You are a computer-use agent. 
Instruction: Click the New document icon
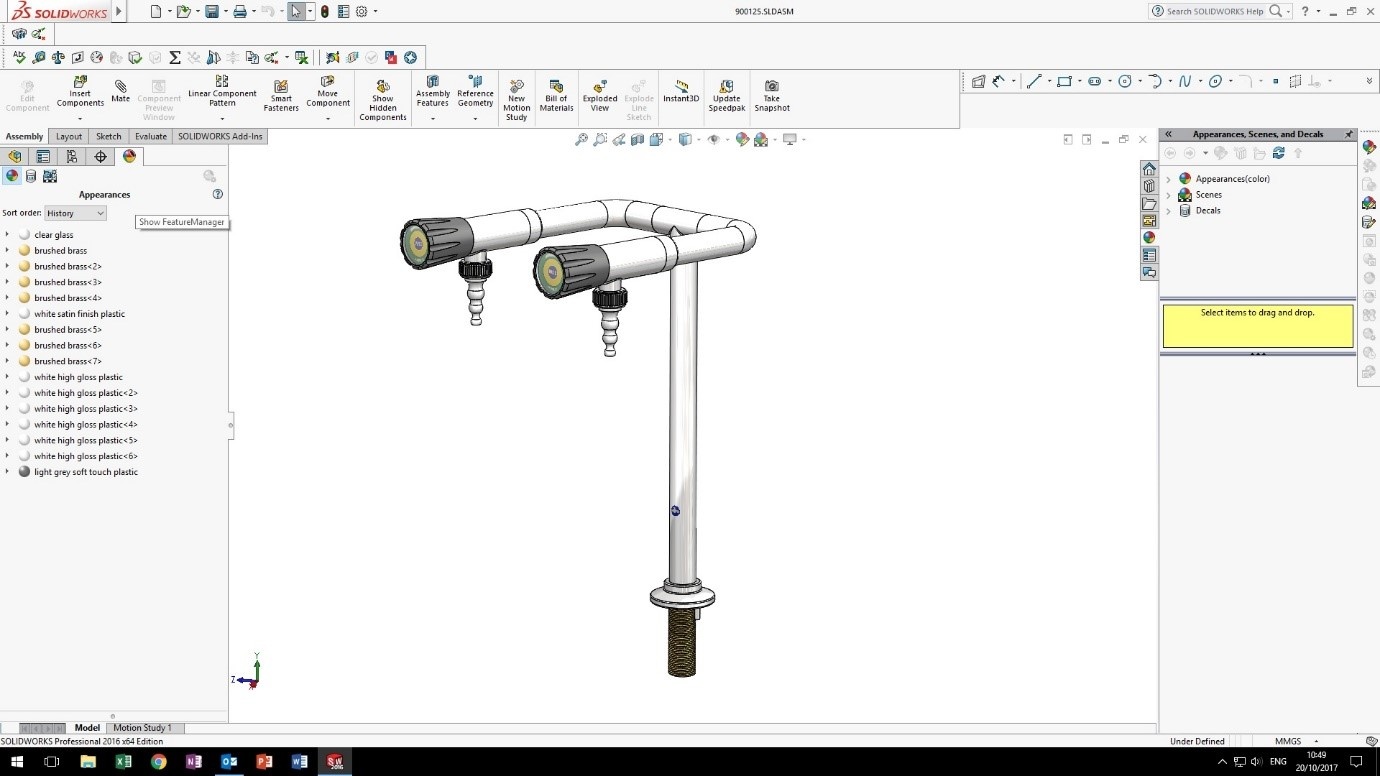(155, 11)
